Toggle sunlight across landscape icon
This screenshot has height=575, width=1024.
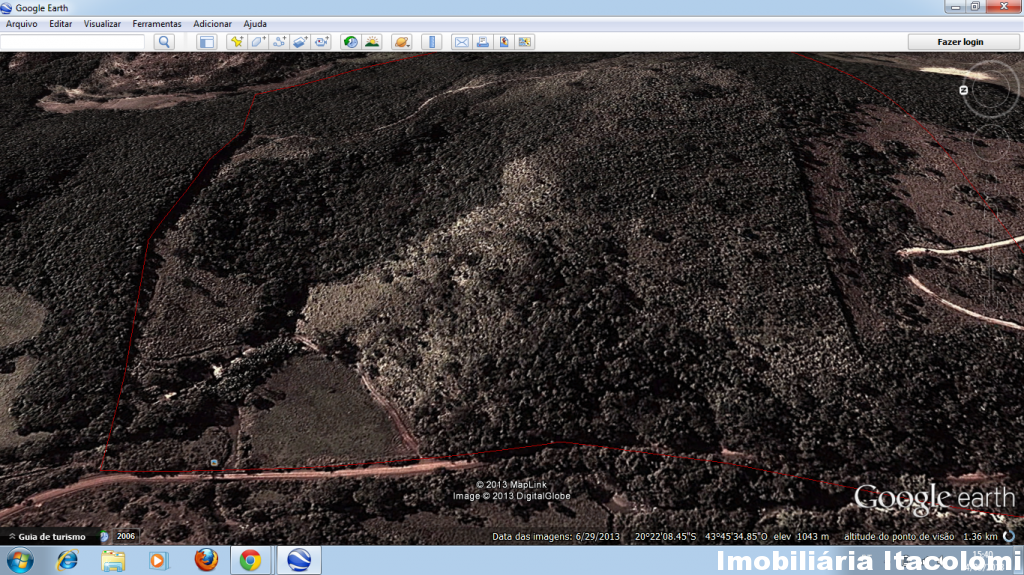point(372,42)
